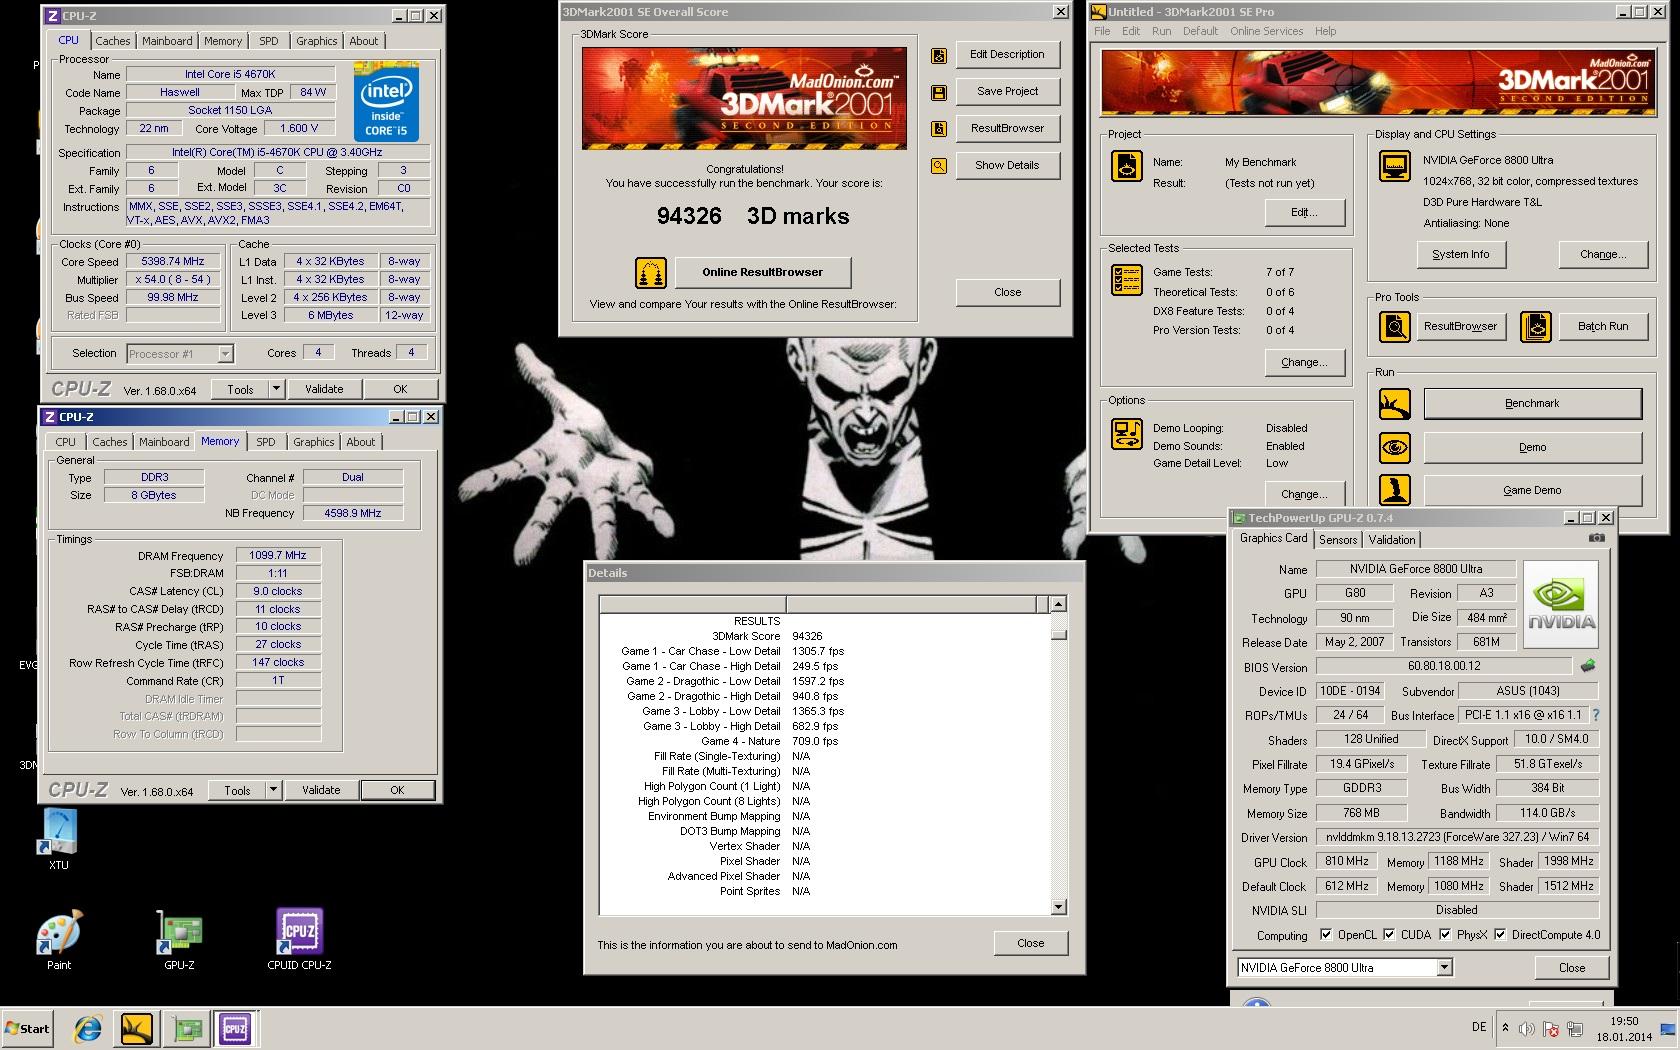
Task: Open the GPU-Z desktop shortcut
Action: (179, 940)
